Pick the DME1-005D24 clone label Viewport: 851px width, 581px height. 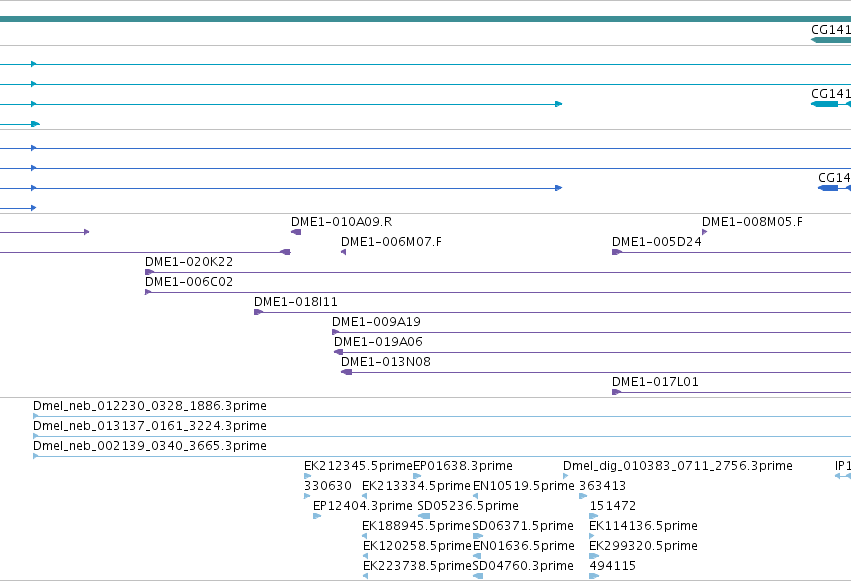point(657,242)
